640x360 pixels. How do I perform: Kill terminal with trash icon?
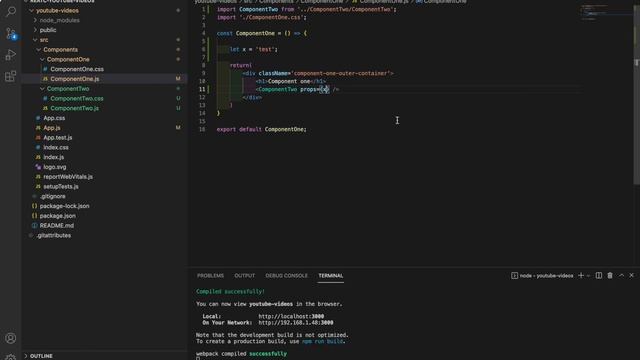[x=610, y=276]
